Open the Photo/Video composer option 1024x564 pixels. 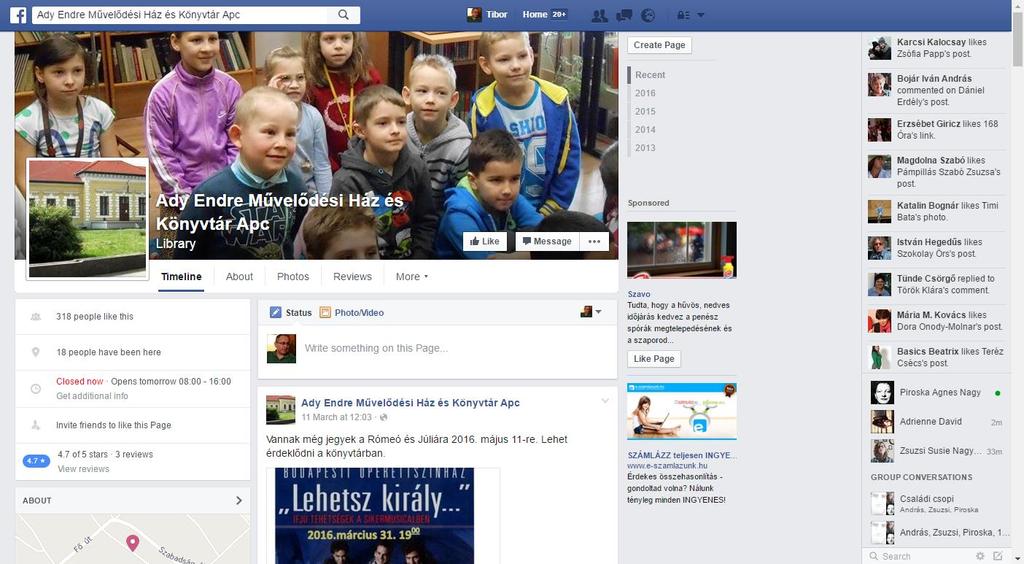[359, 313]
